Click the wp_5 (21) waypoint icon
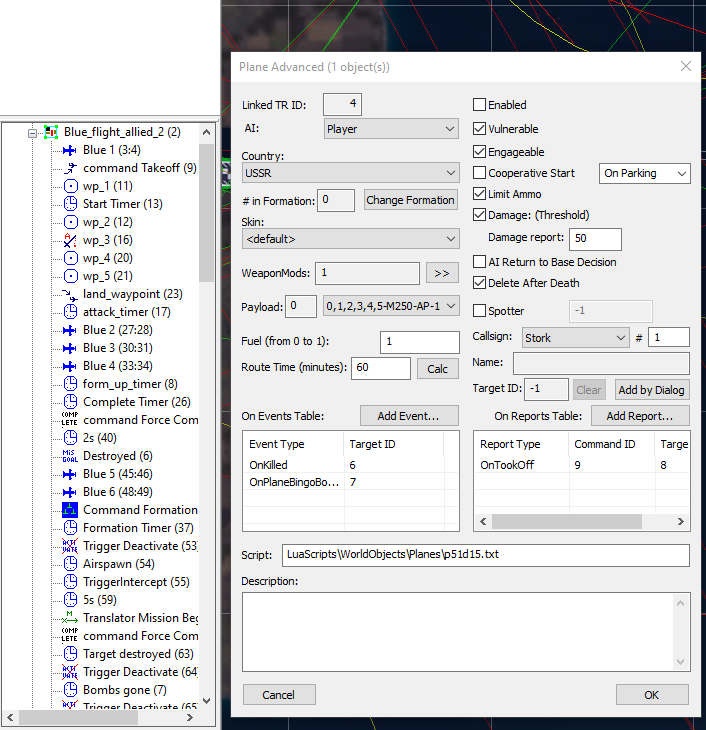Viewport: 706px width, 730px height. pos(70,276)
